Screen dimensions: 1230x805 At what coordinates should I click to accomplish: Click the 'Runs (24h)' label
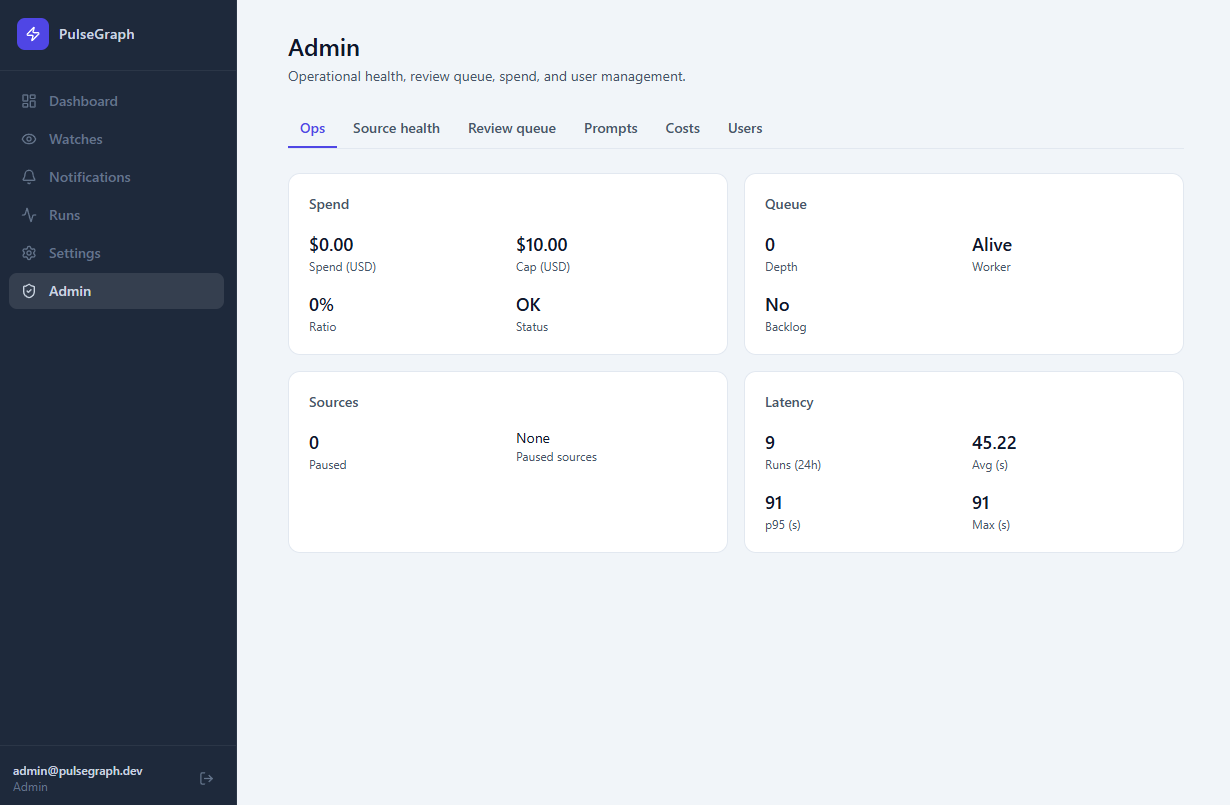(793, 465)
